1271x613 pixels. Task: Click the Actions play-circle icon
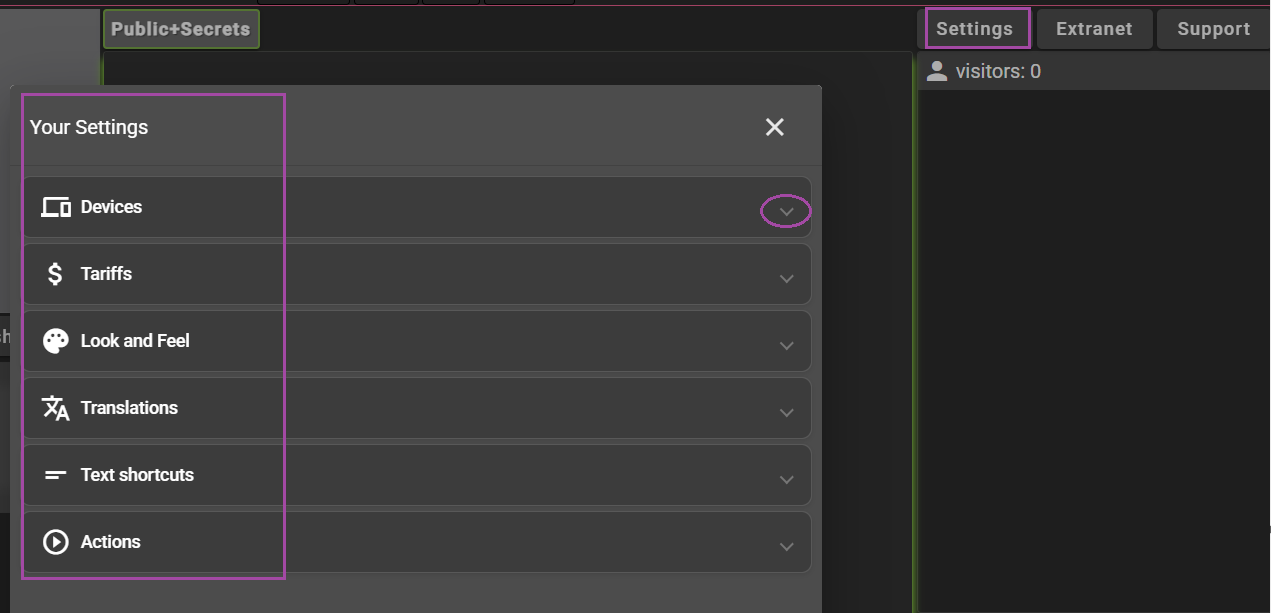[56, 542]
